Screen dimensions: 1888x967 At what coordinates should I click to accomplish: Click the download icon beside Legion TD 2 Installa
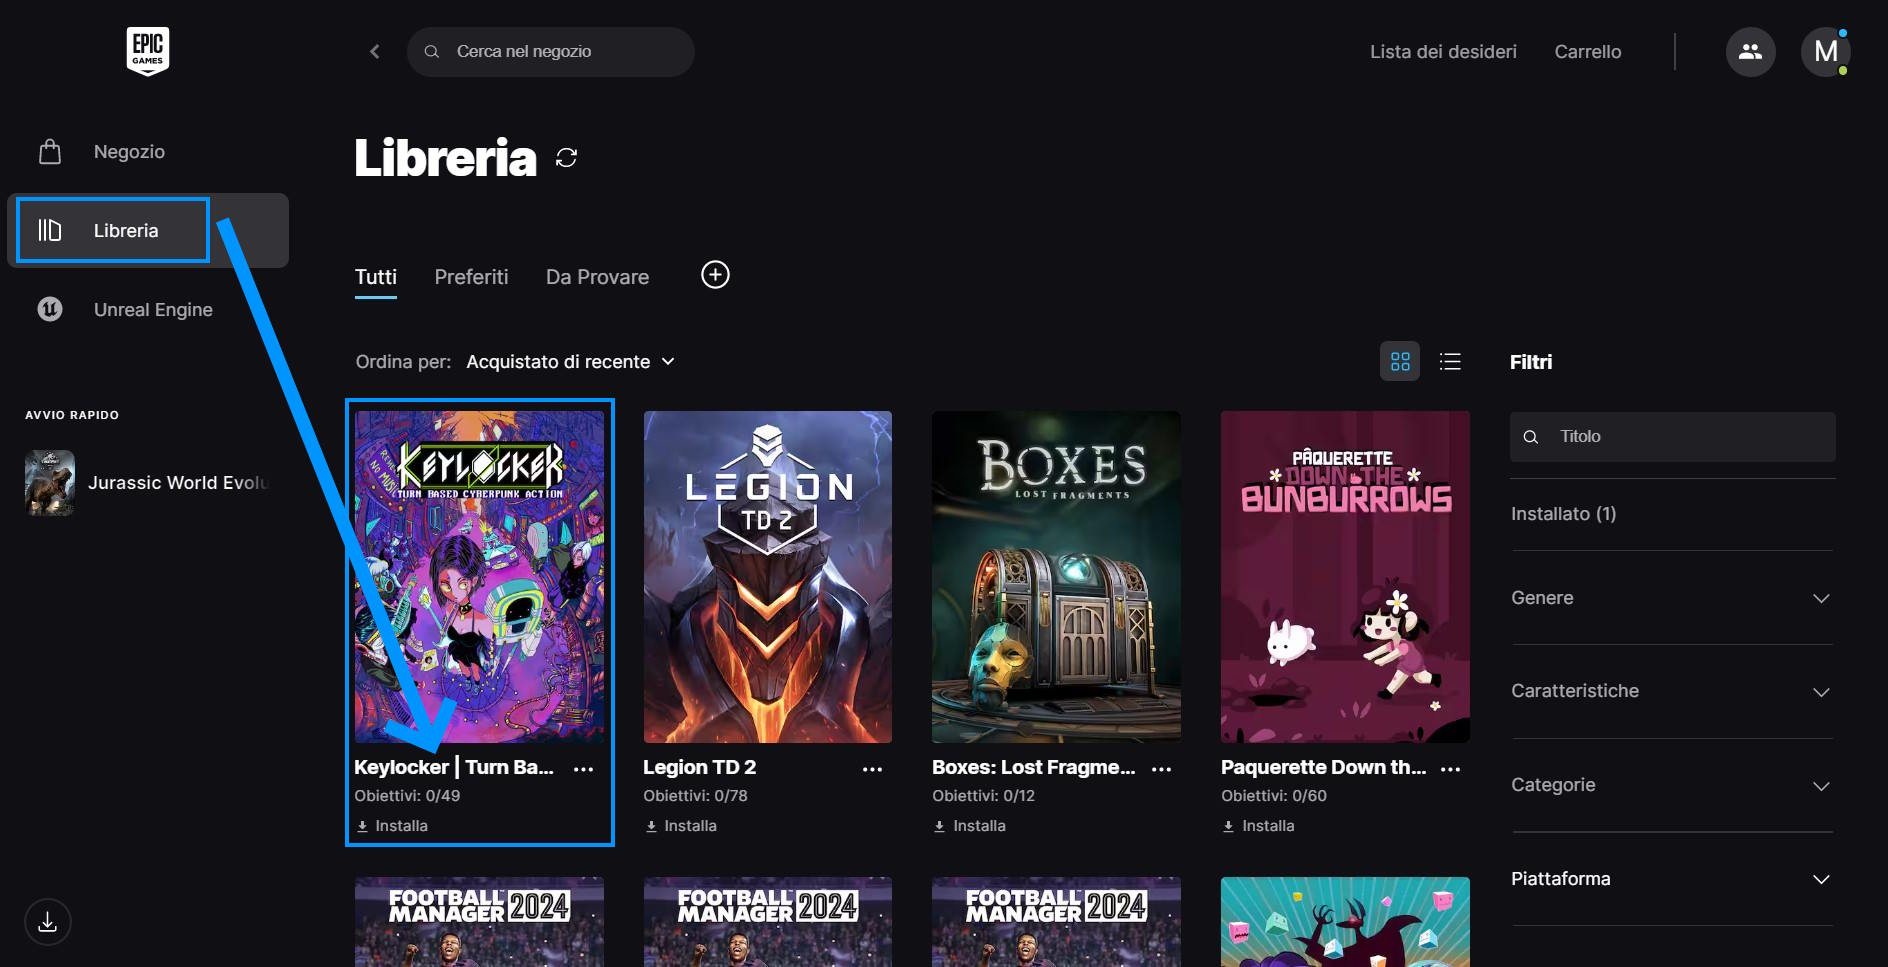(652, 826)
